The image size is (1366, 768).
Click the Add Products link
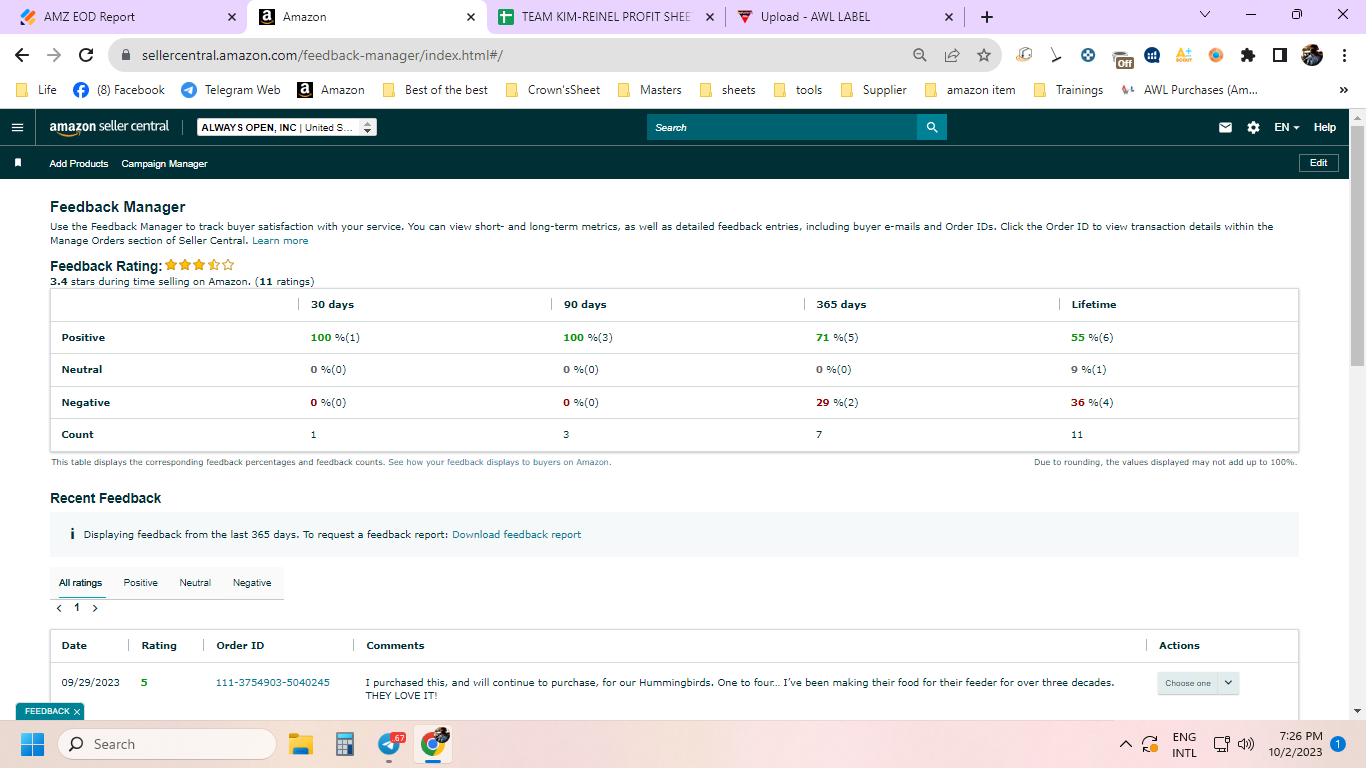tap(79, 164)
